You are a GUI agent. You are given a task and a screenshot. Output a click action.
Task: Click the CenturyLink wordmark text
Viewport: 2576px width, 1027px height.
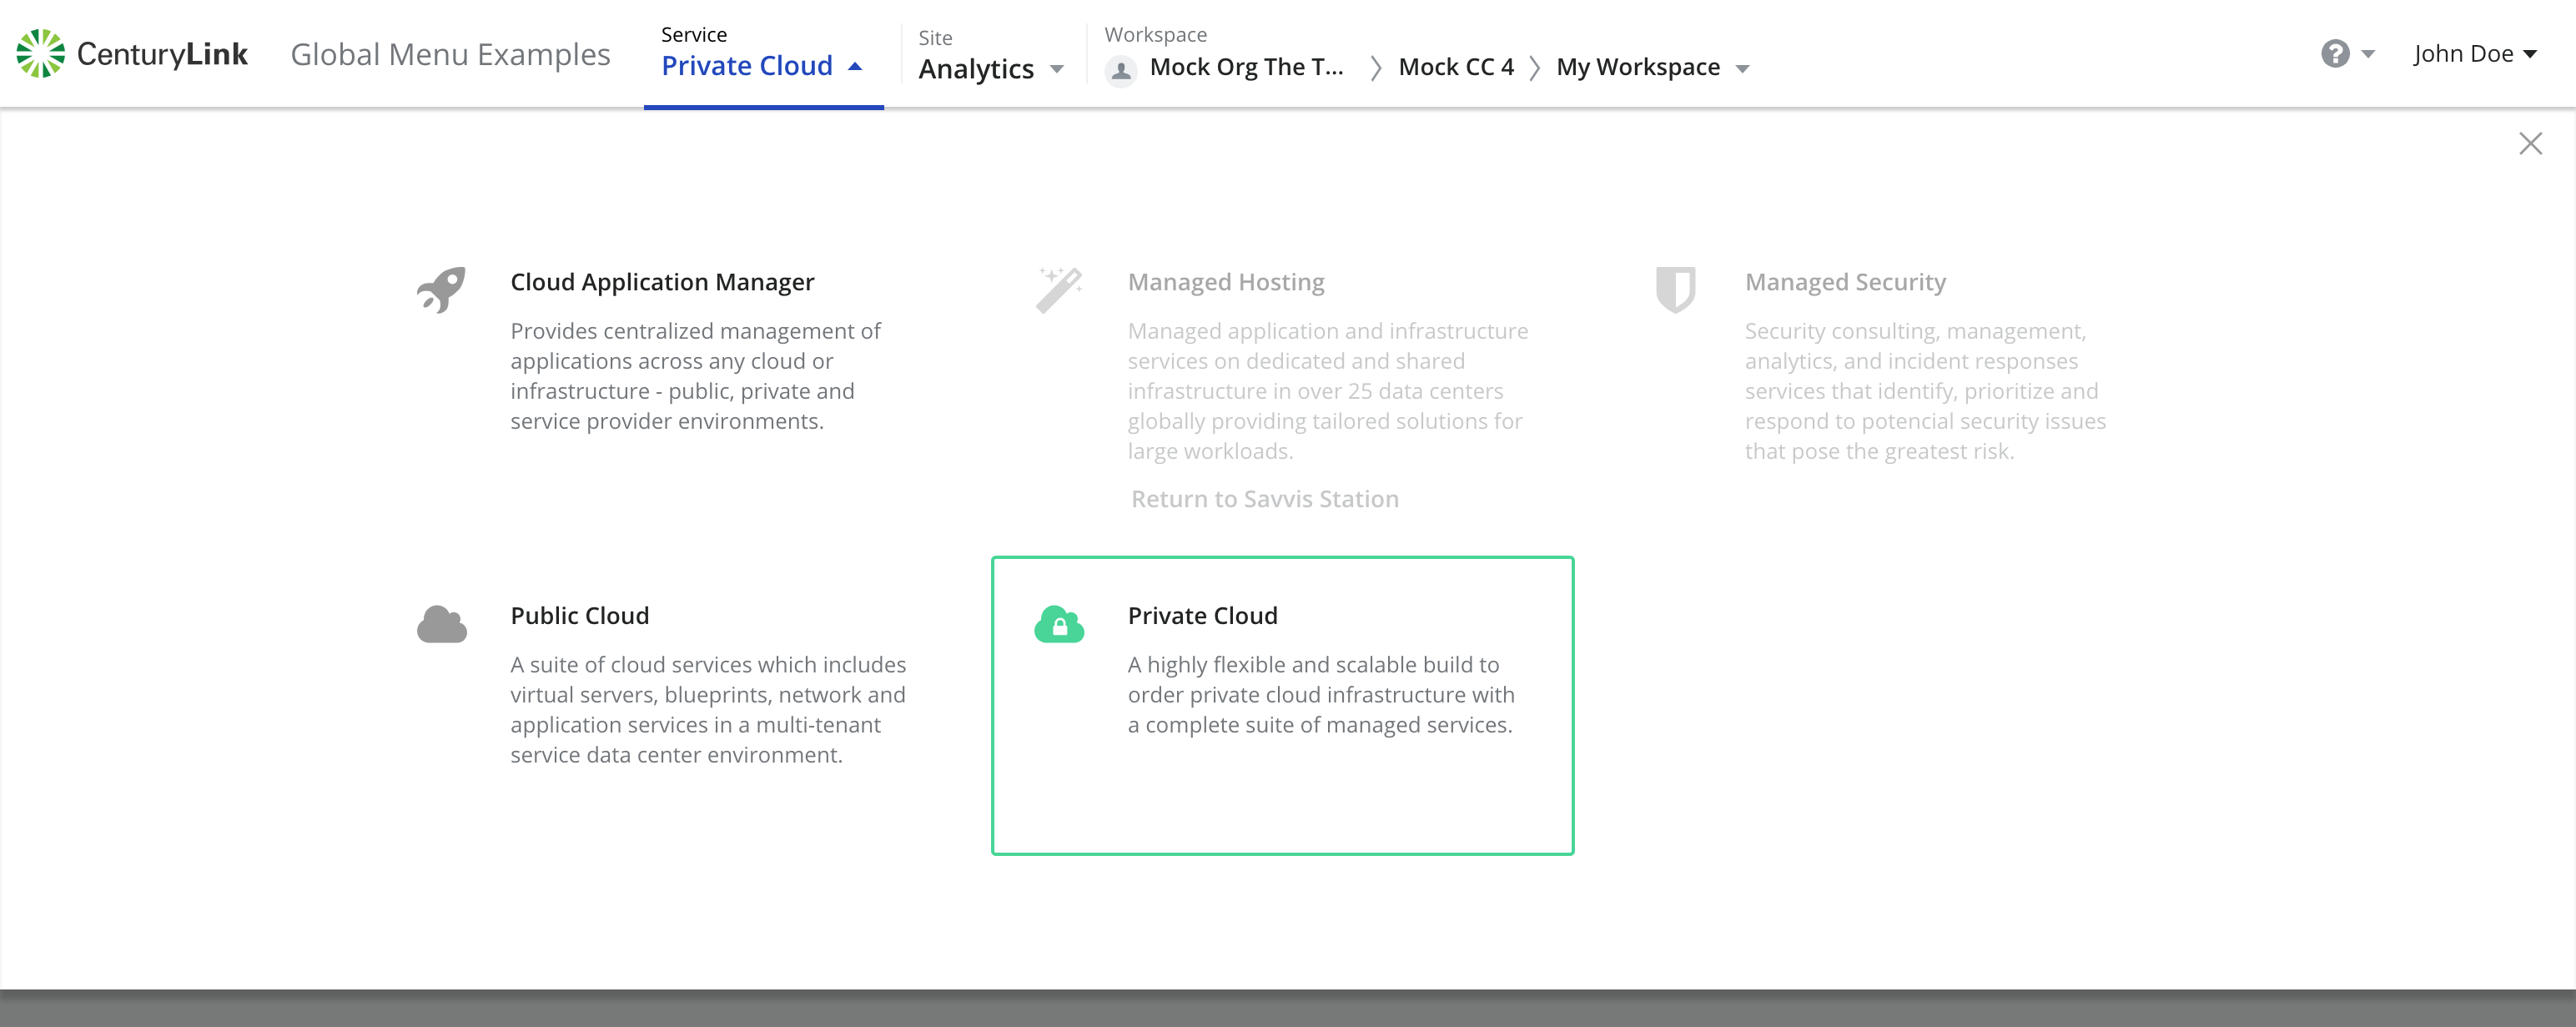click(x=162, y=54)
